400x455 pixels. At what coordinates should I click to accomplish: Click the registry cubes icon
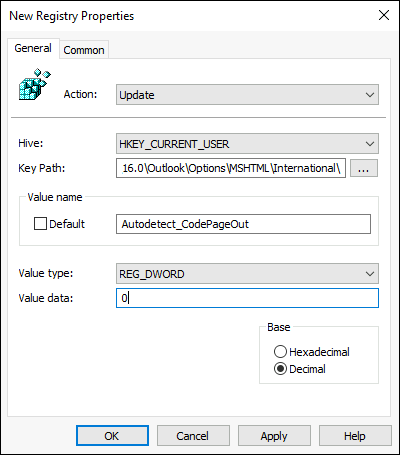coord(35,84)
